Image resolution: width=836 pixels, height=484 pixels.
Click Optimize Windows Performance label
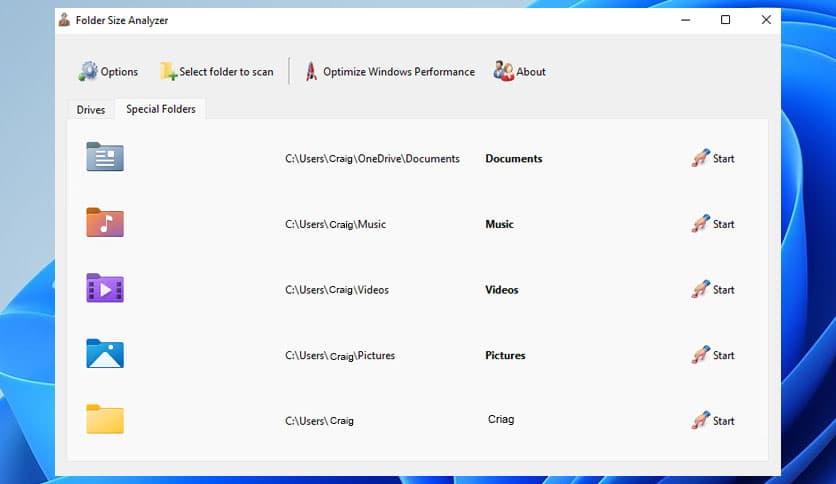(x=399, y=72)
